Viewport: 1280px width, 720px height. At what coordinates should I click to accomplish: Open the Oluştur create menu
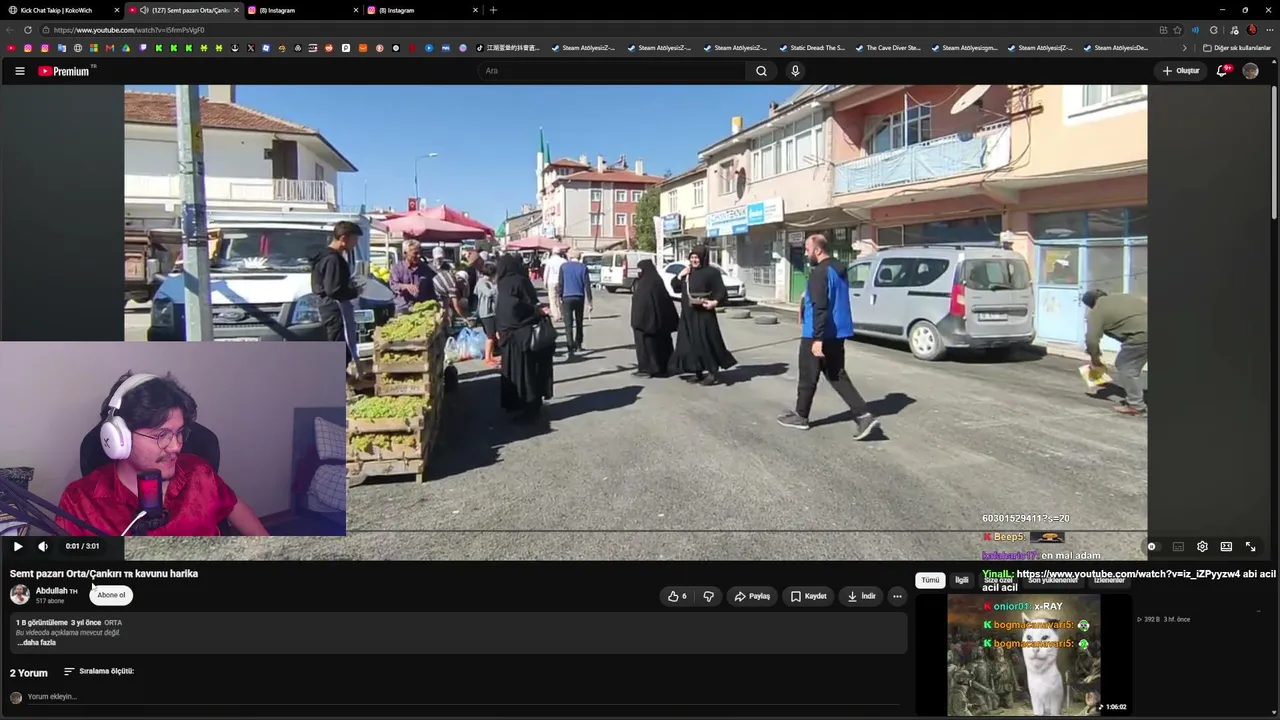(x=1181, y=71)
